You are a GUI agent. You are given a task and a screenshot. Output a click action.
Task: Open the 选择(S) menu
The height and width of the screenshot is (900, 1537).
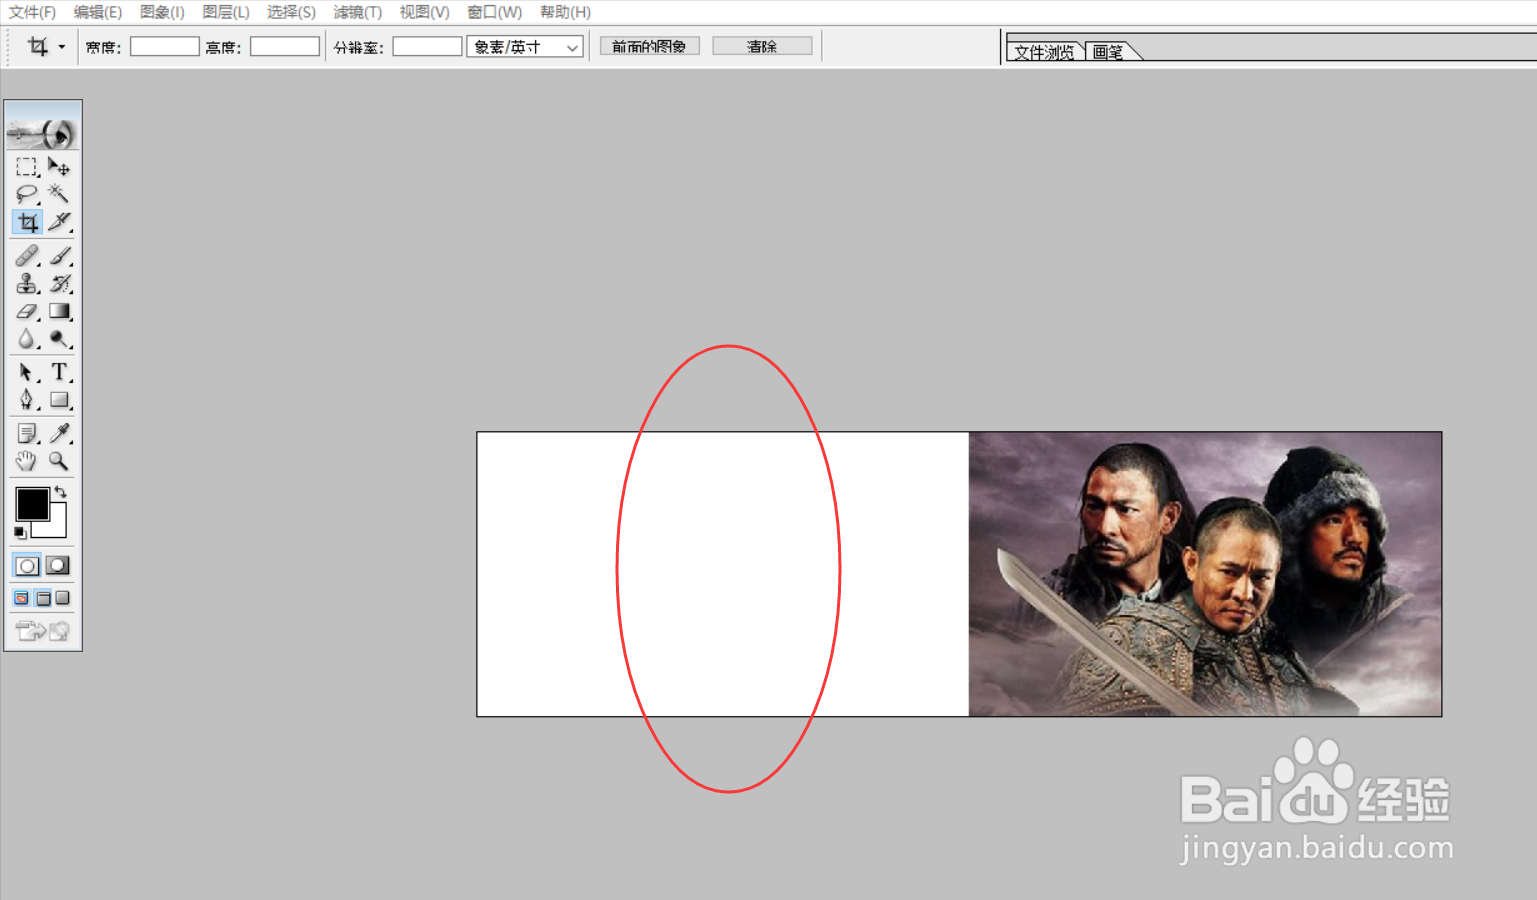pyautogui.click(x=291, y=12)
